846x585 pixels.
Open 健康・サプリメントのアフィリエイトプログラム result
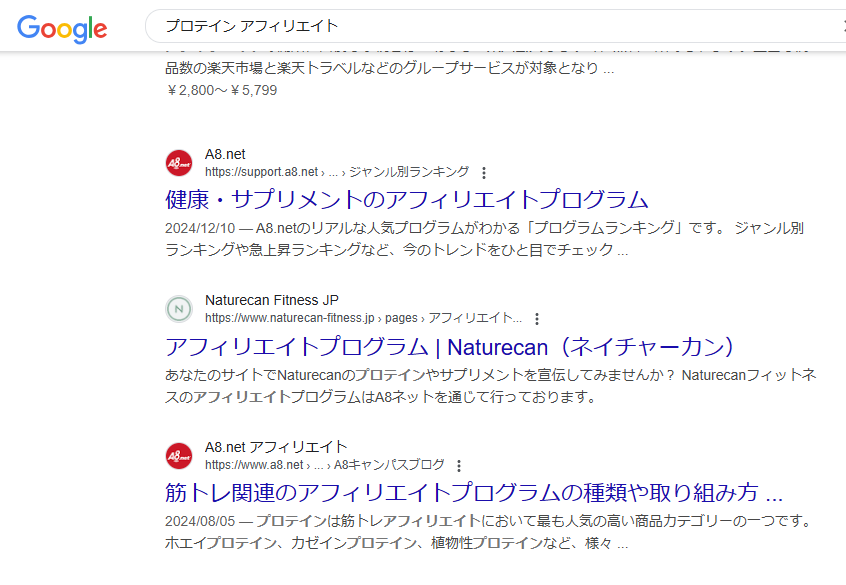tap(407, 199)
